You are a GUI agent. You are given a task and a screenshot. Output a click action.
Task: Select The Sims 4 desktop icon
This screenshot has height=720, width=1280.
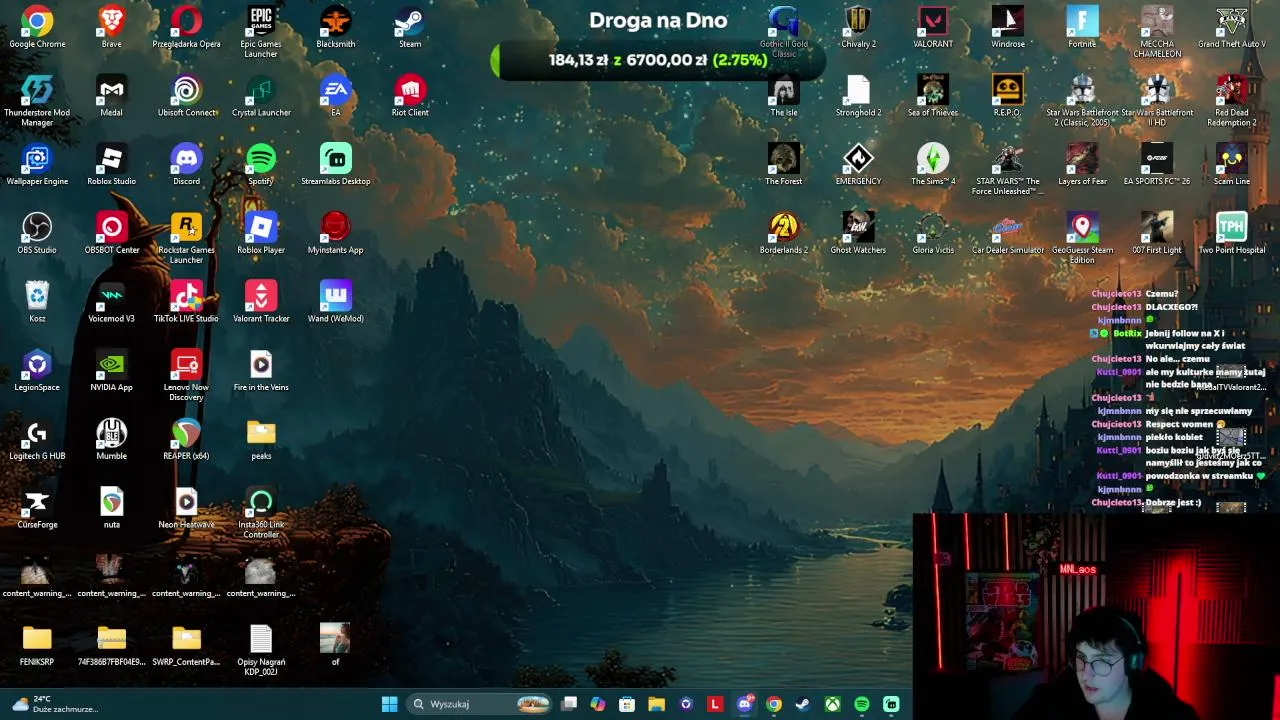pyautogui.click(x=933, y=165)
